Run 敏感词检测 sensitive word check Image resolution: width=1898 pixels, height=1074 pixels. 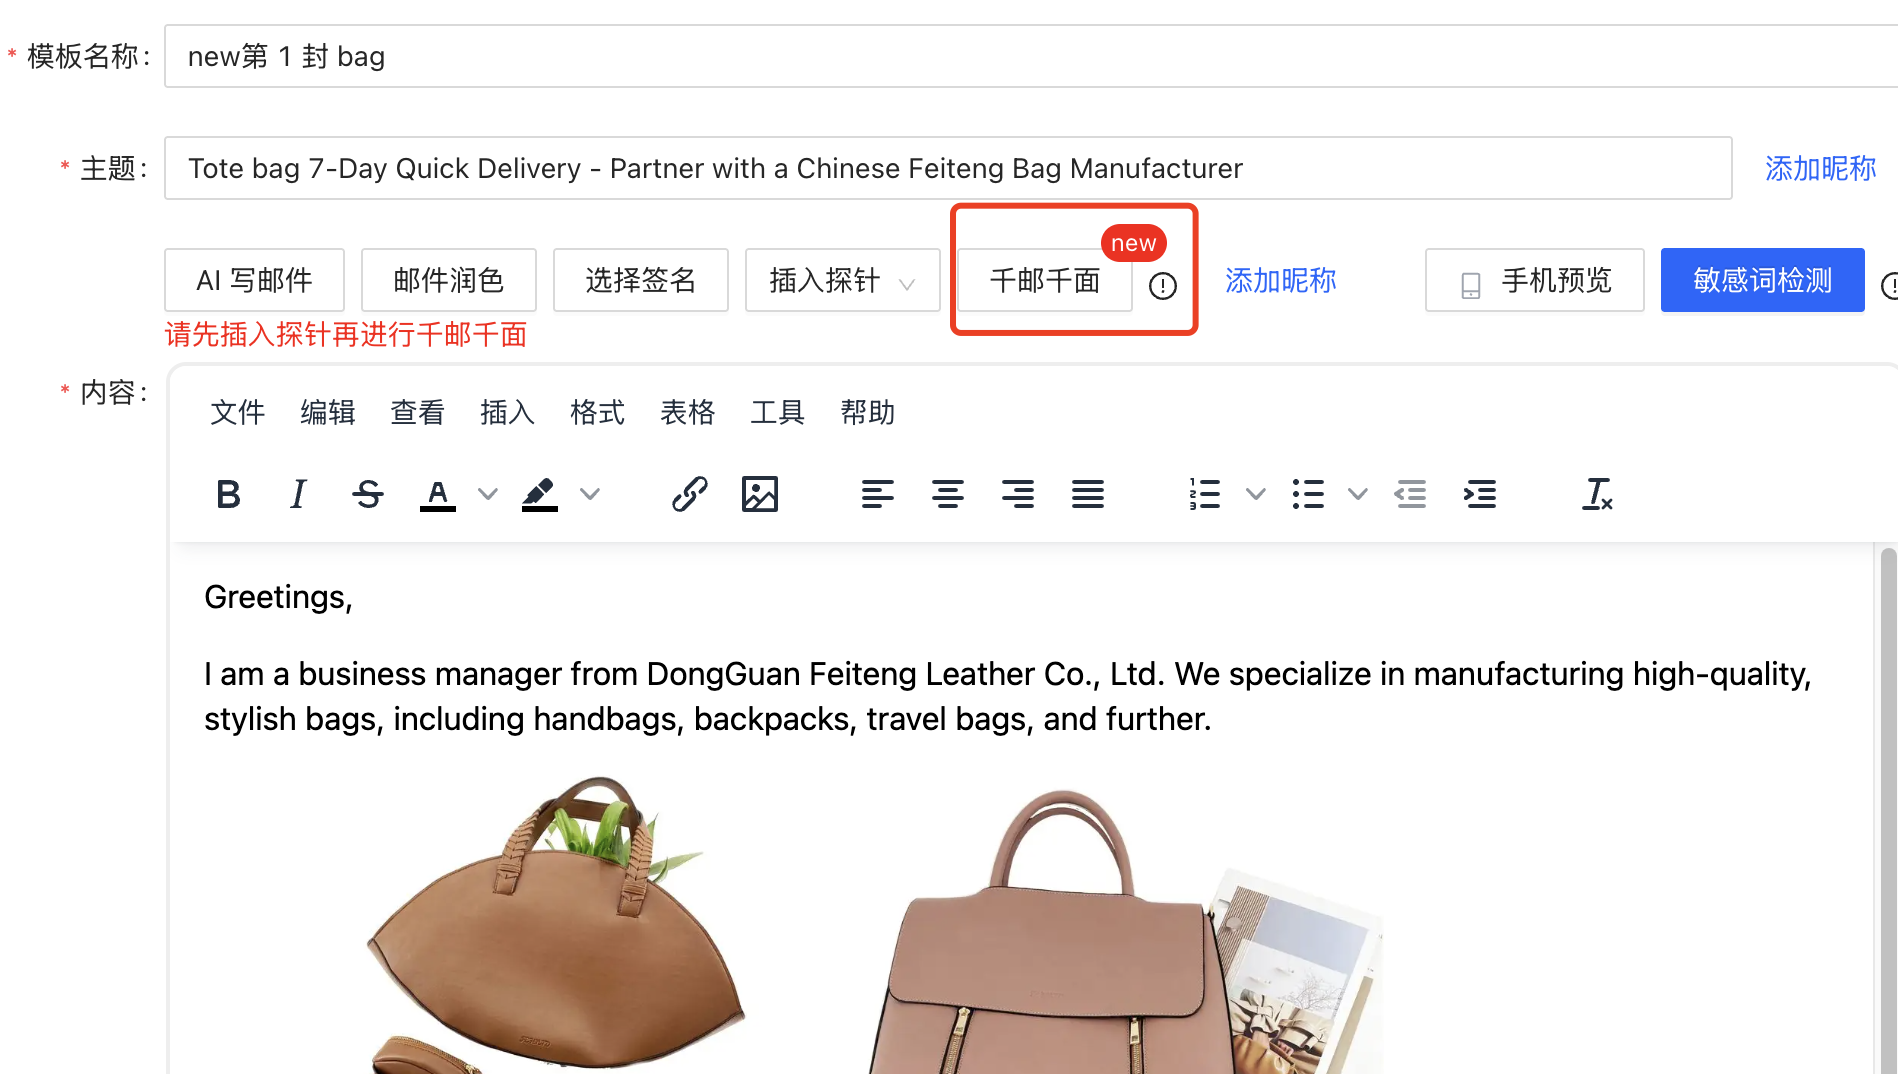[x=1762, y=280]
